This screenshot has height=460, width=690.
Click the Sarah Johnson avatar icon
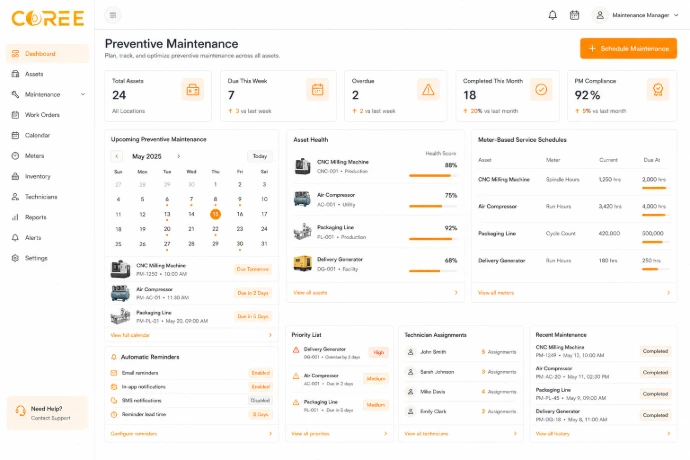[410, 372]
